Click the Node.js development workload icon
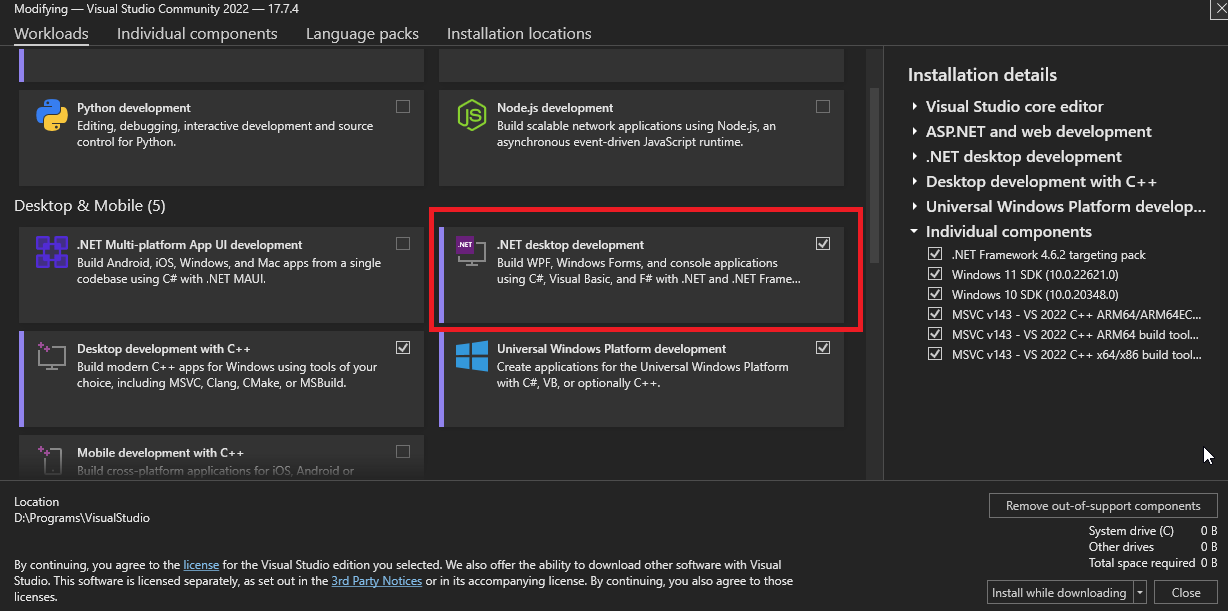This screenshot has height=611, width=1228. pyautogui.click(x=471, y=116)
